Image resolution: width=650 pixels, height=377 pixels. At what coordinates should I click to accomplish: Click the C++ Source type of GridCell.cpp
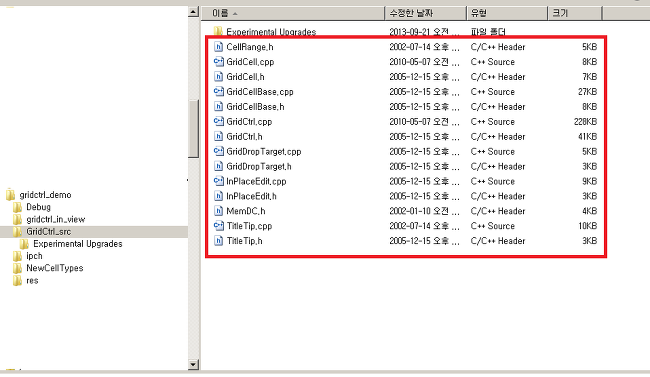click(492, 62)
